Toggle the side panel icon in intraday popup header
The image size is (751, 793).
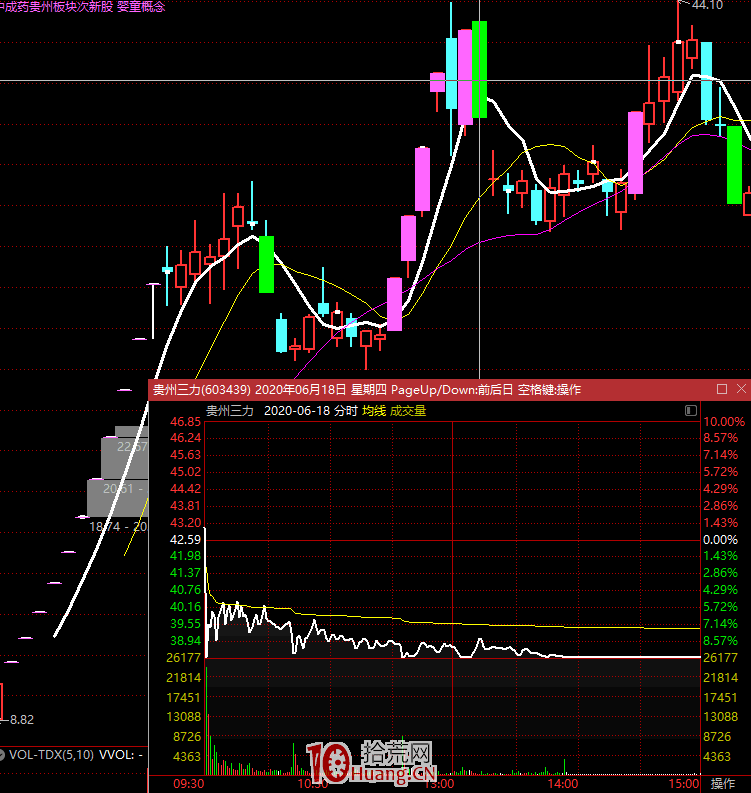[691, 410]
